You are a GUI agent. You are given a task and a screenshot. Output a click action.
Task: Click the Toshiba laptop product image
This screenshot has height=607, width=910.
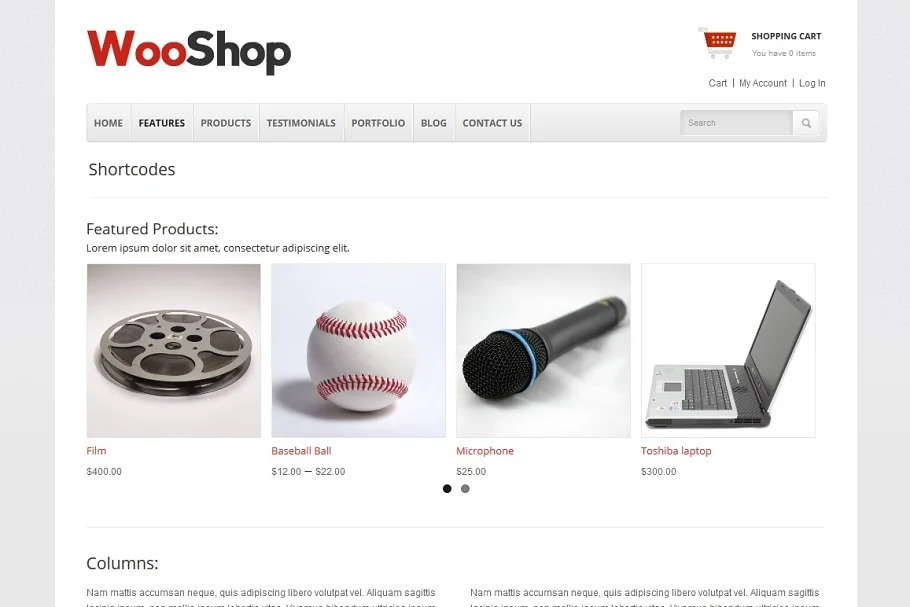(x=728, y=351)
